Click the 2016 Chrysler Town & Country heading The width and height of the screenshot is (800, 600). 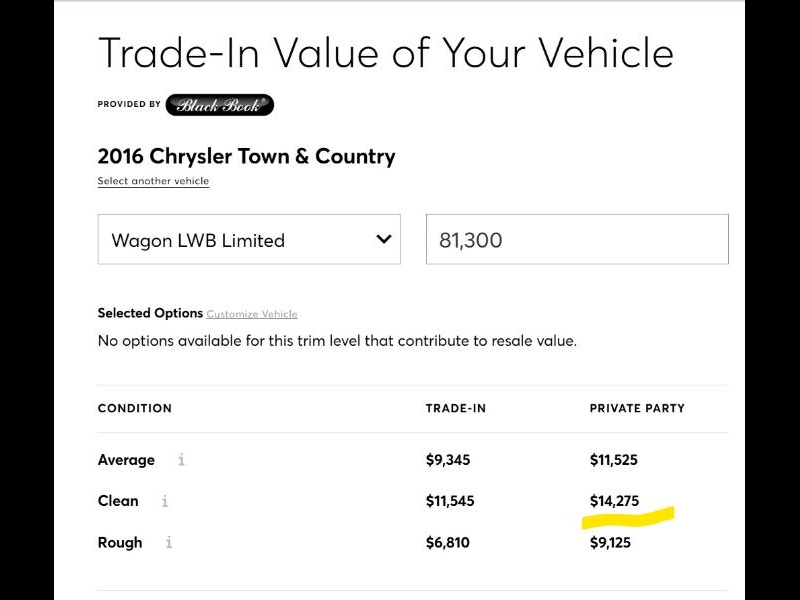click(x=246, y=156)
